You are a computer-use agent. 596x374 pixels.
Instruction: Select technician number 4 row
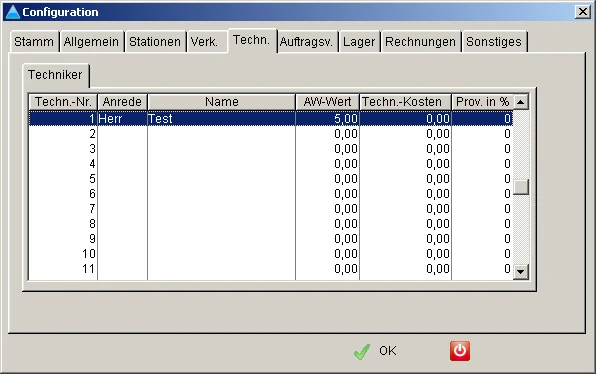271,164
